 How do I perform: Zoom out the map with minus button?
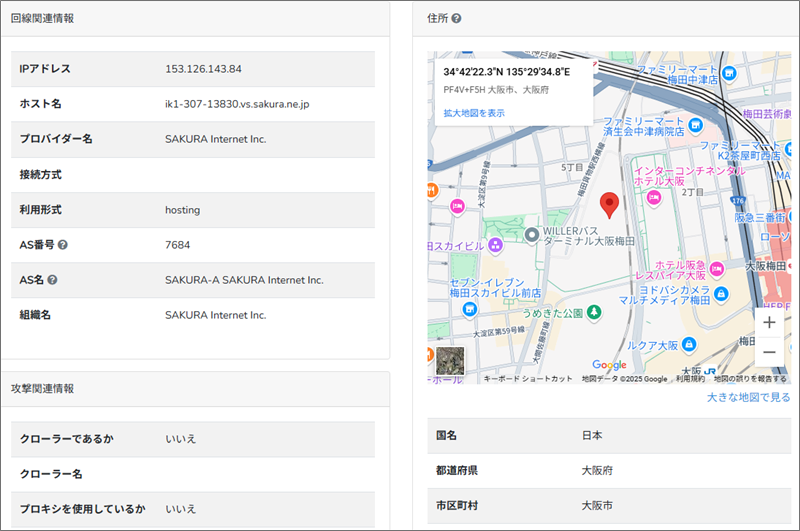[769, 352]
